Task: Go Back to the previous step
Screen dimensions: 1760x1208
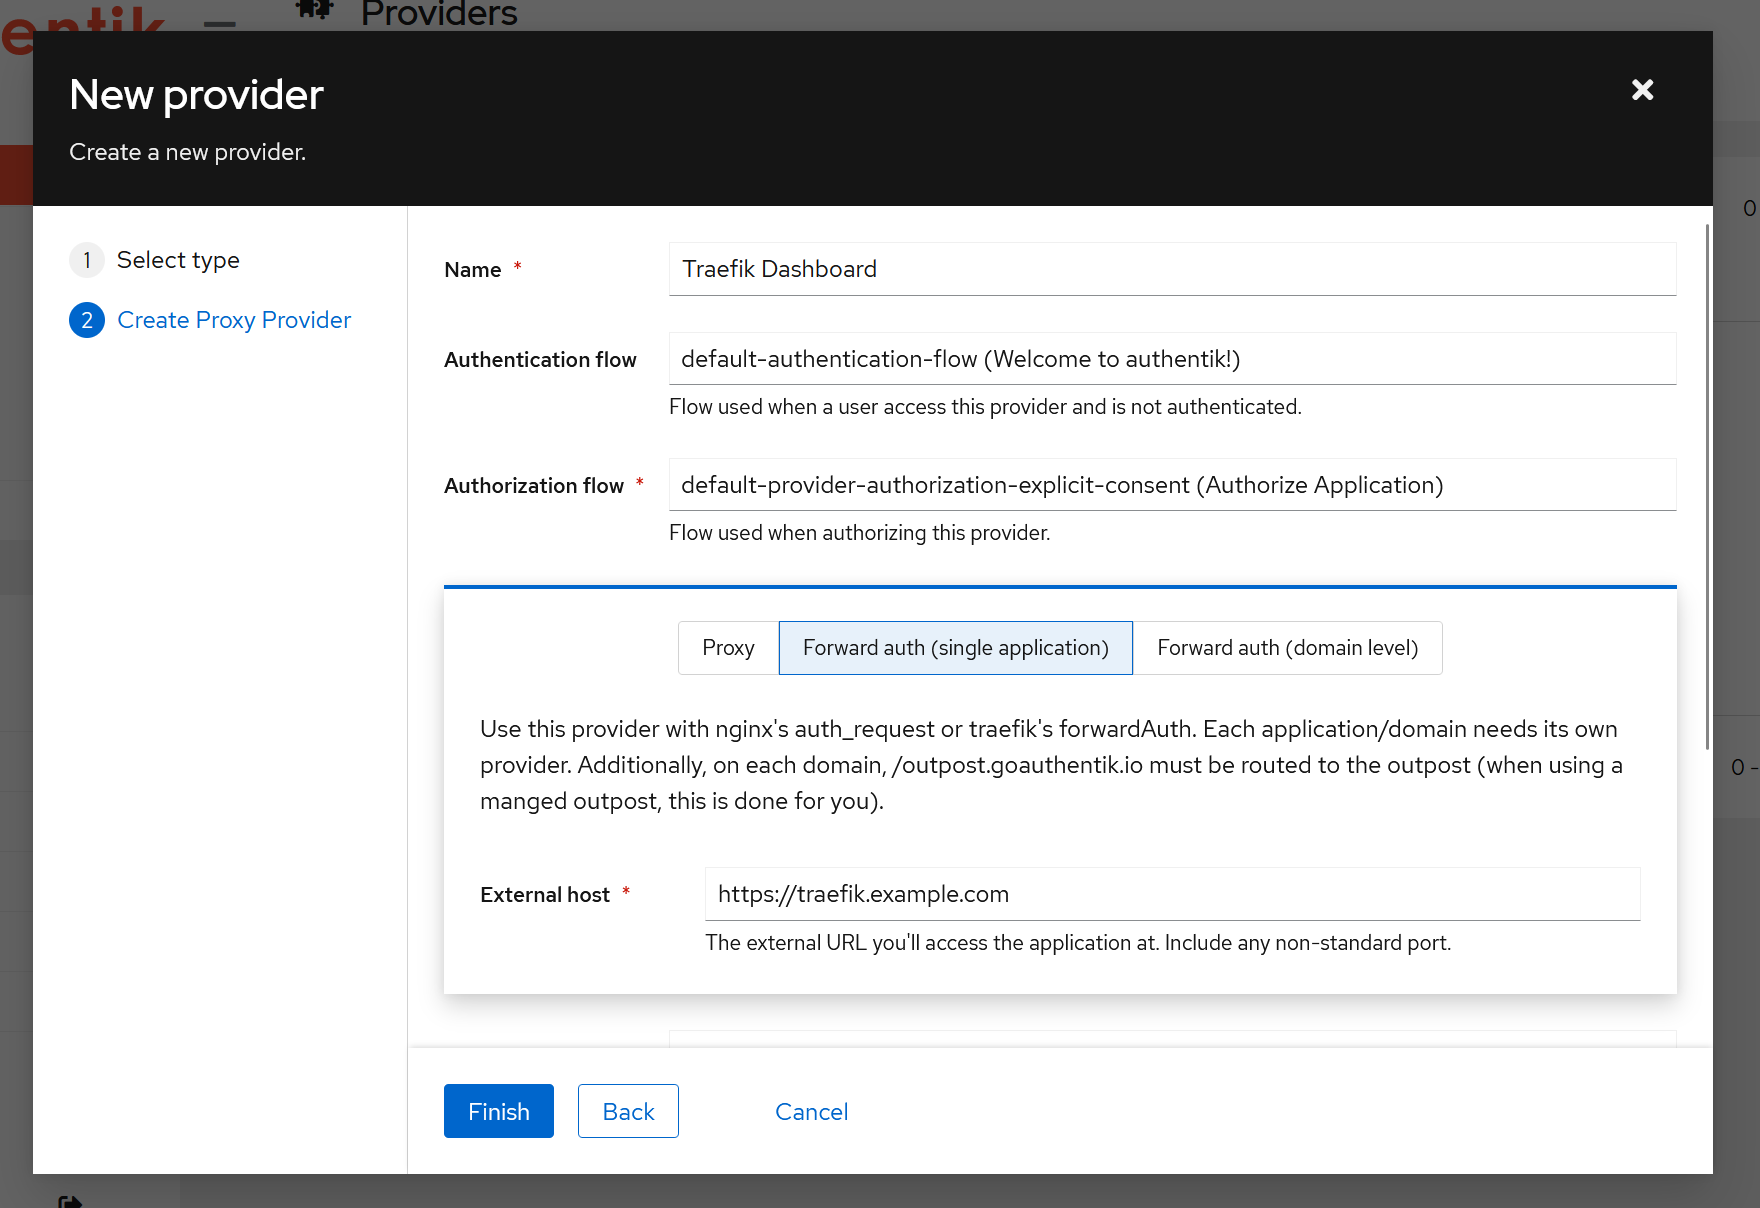Action: pyautogui.click(x=628, y=1111)
